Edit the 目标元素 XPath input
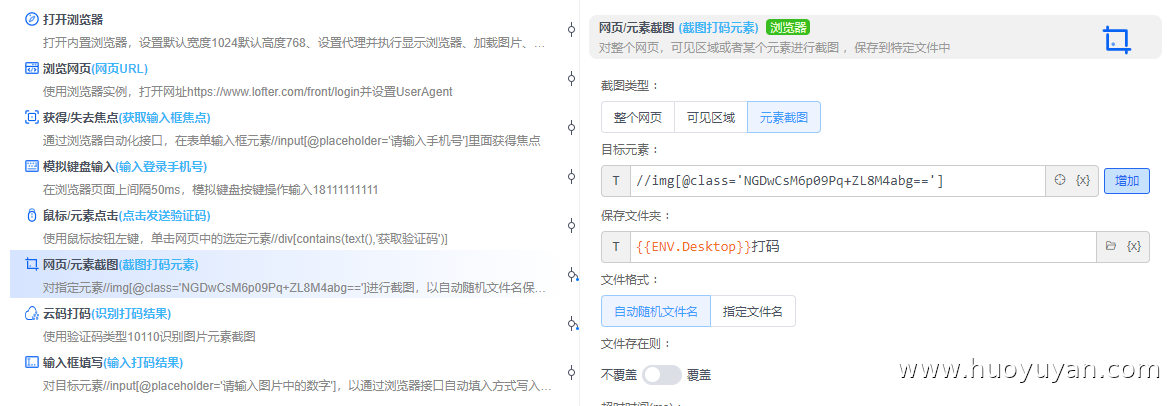This screenshot has width=1170, height=406. 838,181
